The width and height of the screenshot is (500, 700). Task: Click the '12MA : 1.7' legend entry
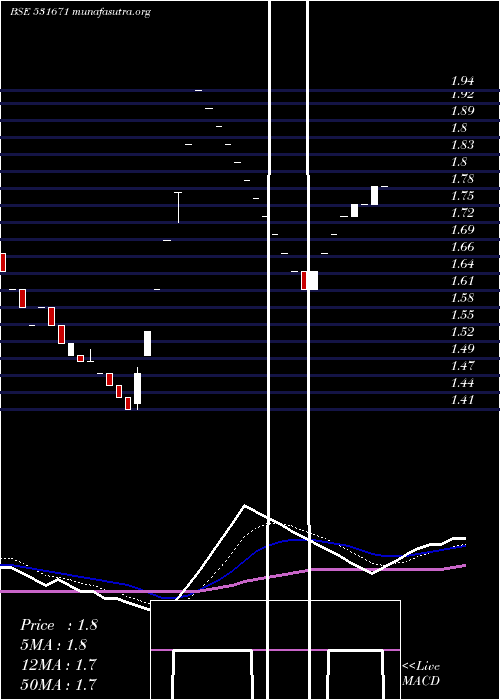[58, 665]
